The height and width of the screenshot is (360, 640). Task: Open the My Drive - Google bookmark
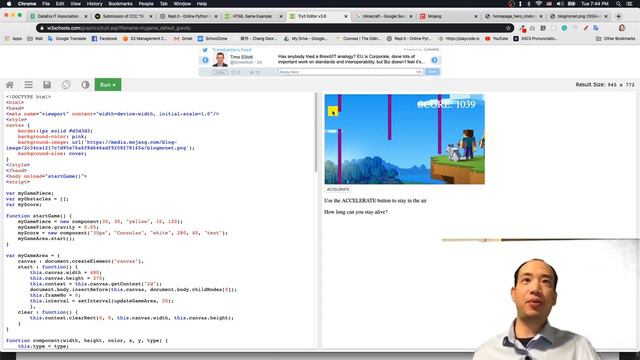point(305,38)
